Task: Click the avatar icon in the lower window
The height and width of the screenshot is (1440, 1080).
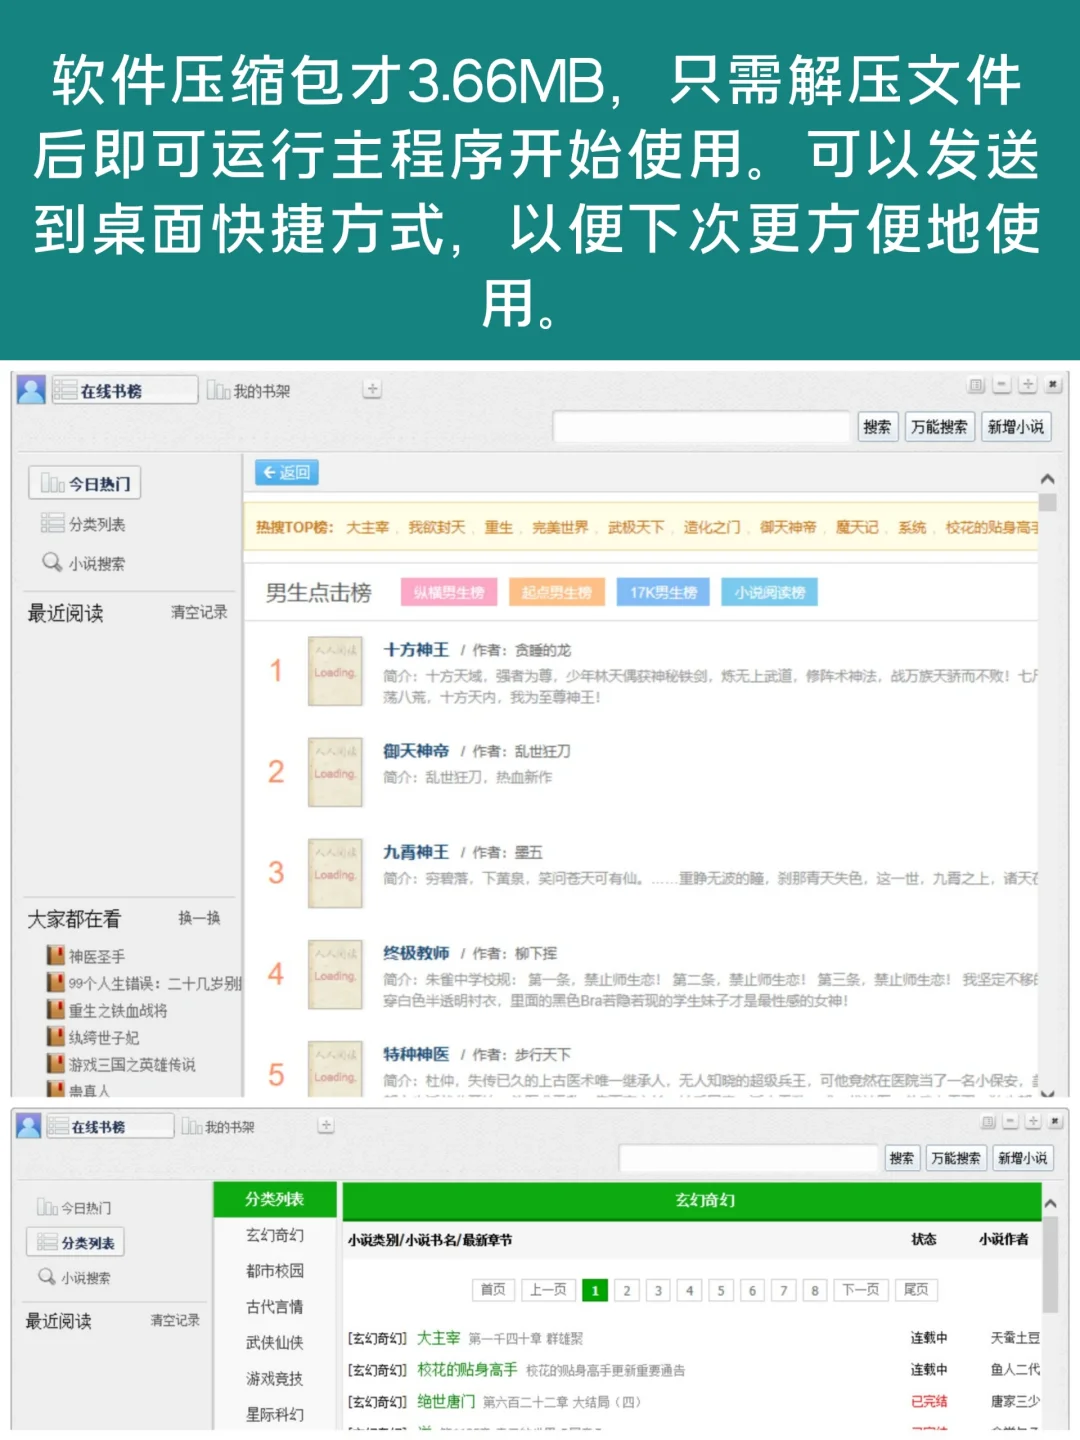Action: 30,1125
